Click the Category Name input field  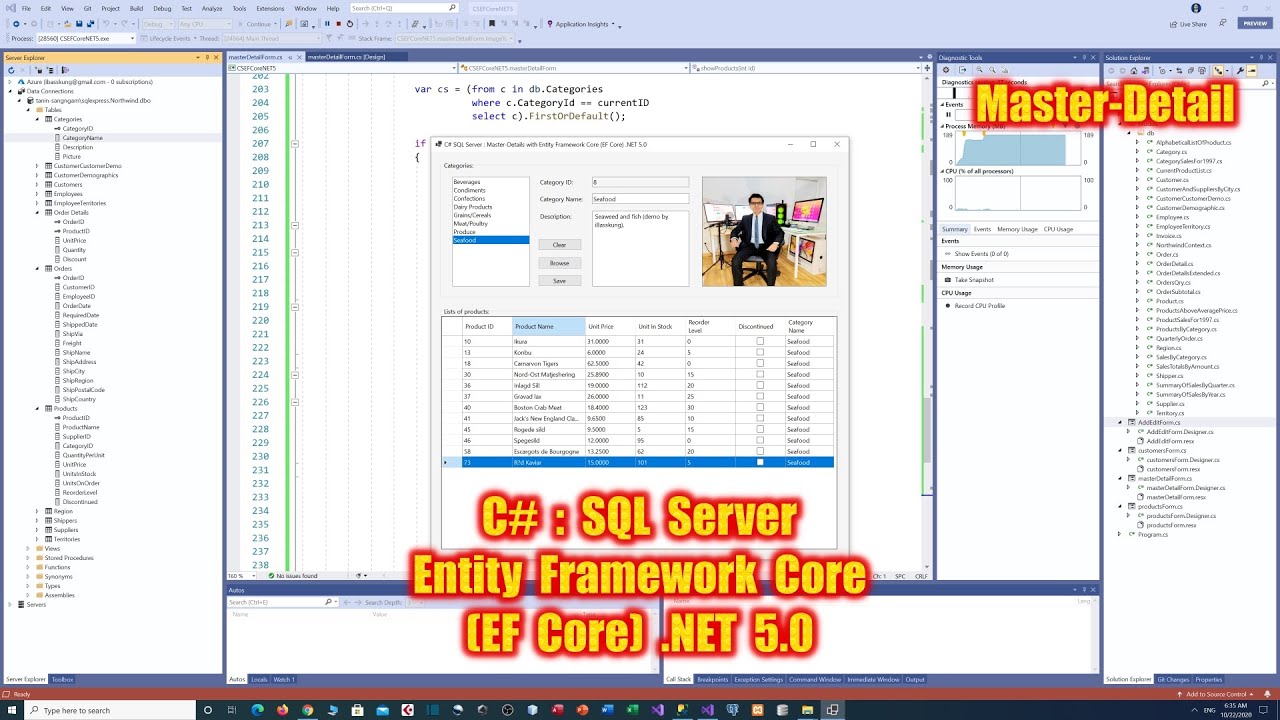point(640,199)
